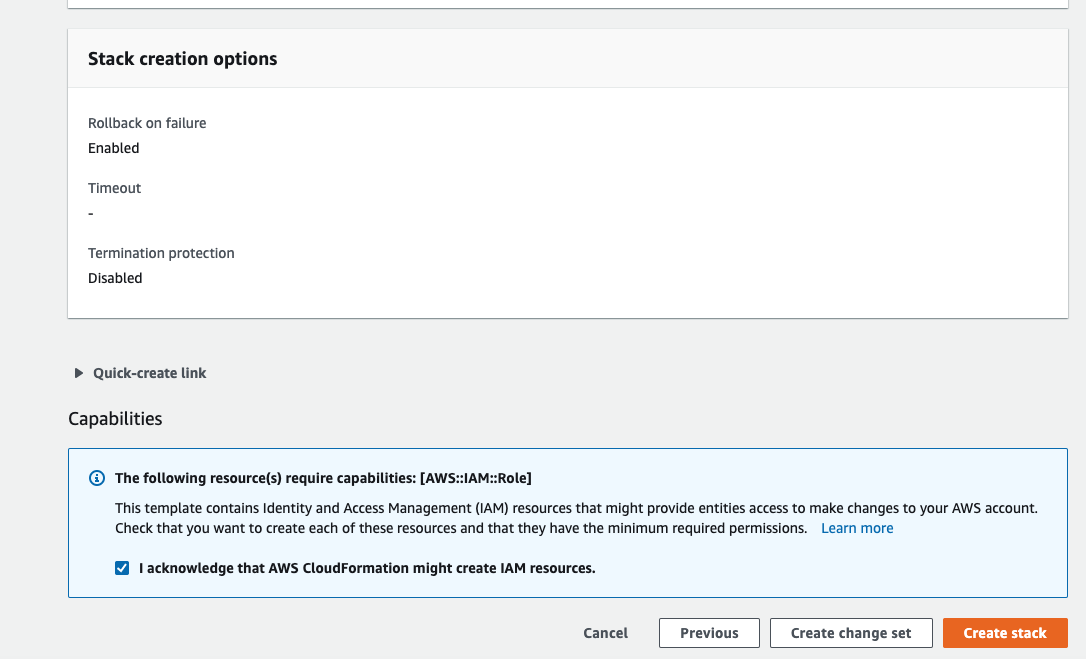This screenshot has height=659, width=1086.
Task: Expand the Quick-create link triangle
Action: coord(79,373)
